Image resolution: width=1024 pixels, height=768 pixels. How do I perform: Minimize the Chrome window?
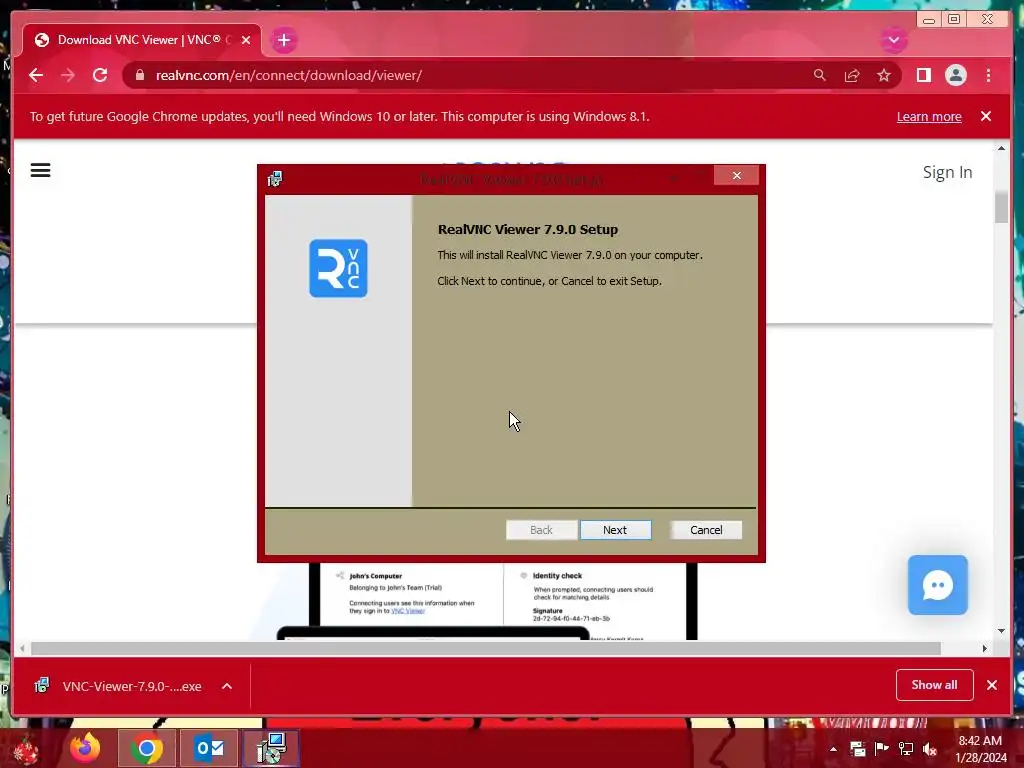coord(929,20)
